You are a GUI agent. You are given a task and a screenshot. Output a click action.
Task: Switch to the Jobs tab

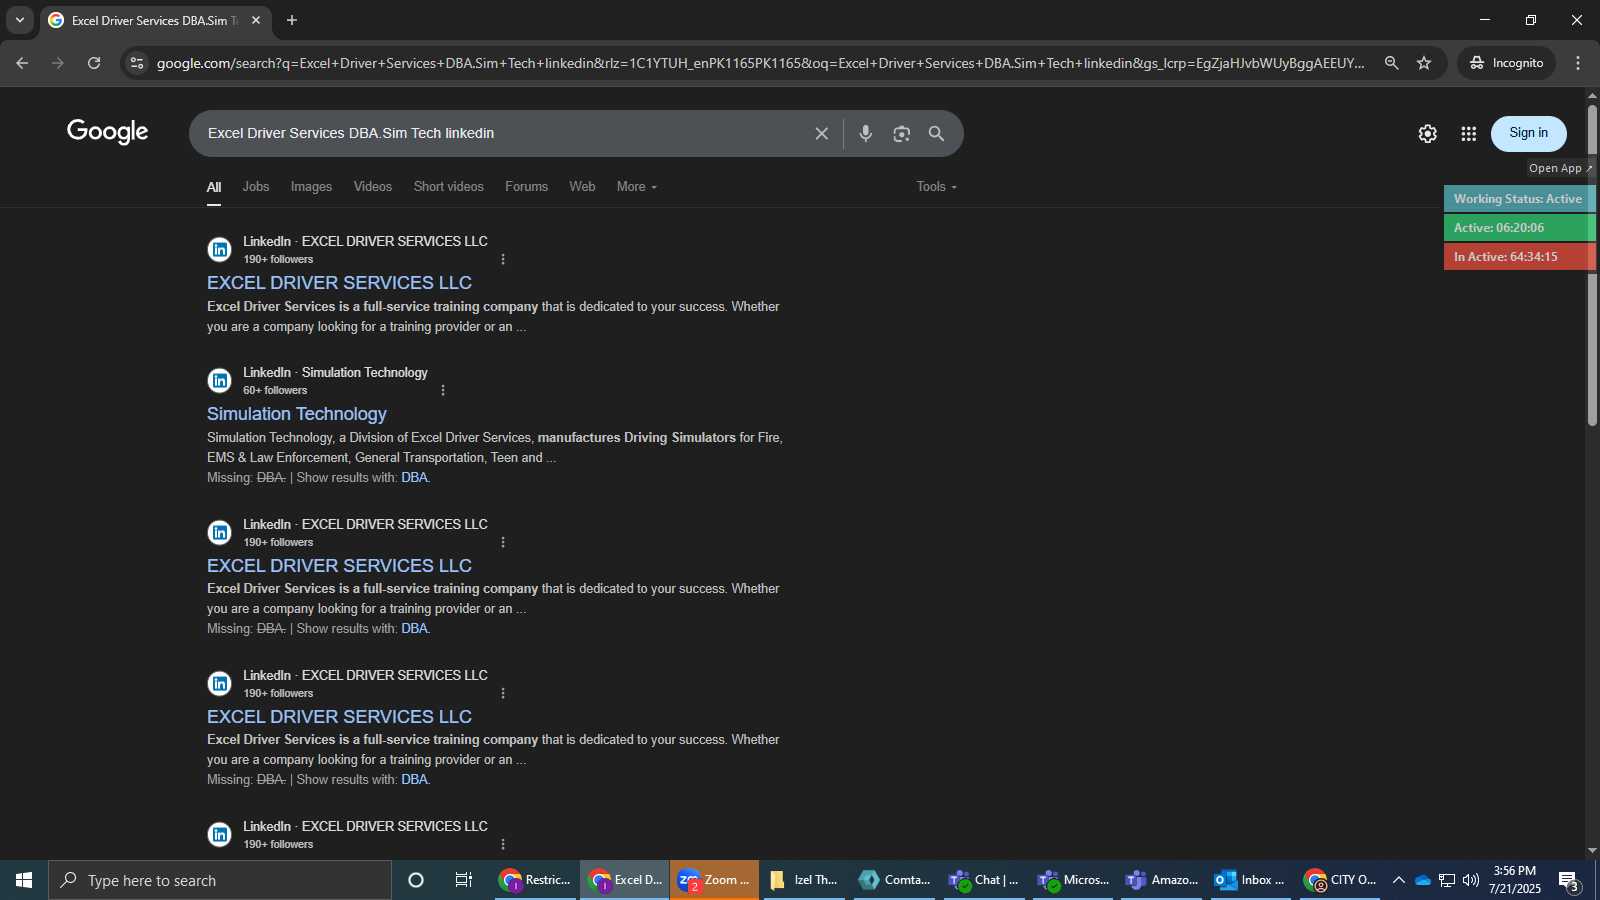[256, 187]
